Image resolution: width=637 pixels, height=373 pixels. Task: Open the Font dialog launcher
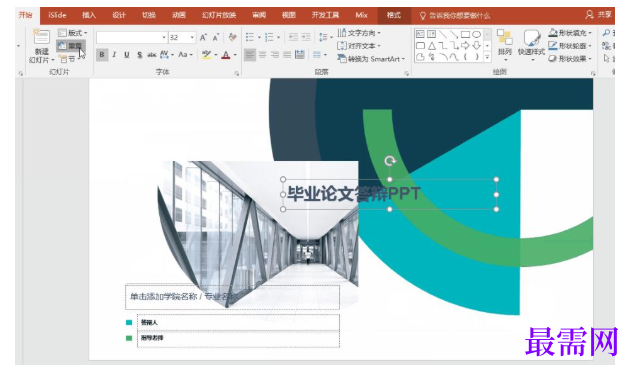[237, 74]
